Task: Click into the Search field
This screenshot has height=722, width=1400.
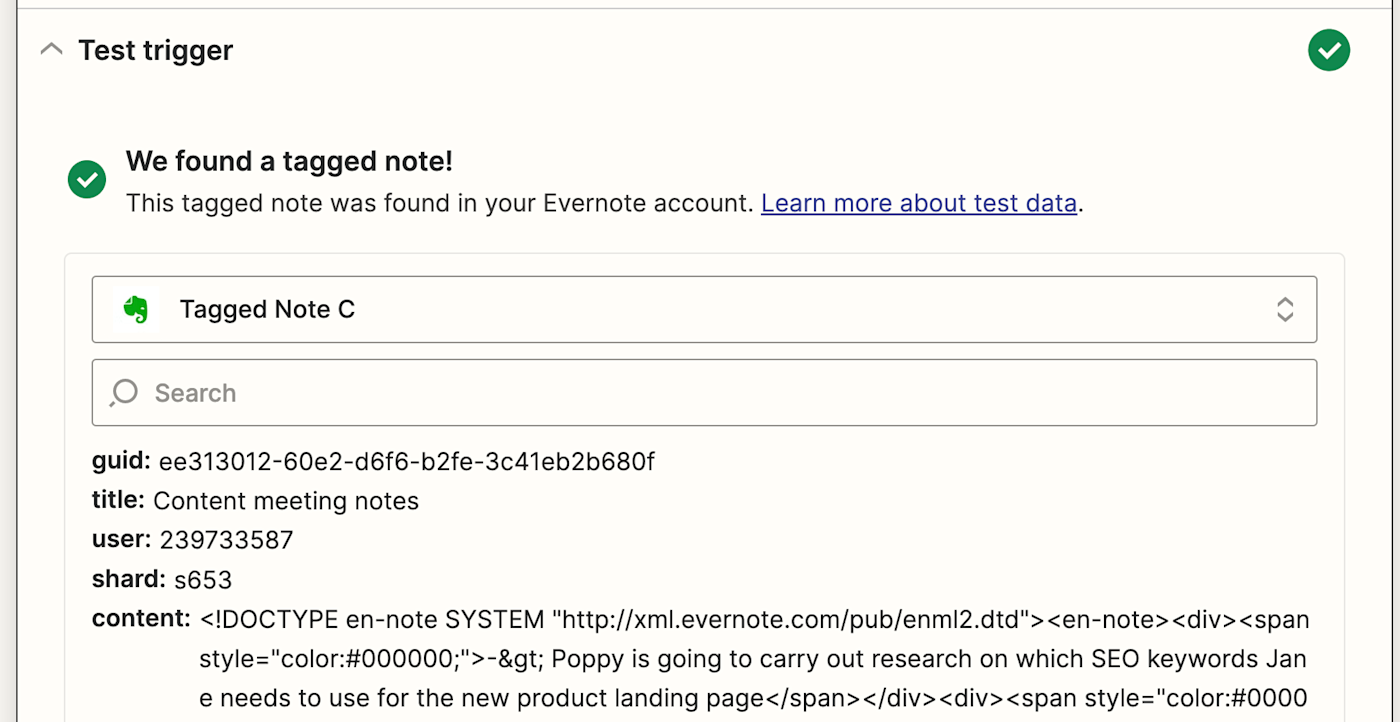Action: click(700, 393)
